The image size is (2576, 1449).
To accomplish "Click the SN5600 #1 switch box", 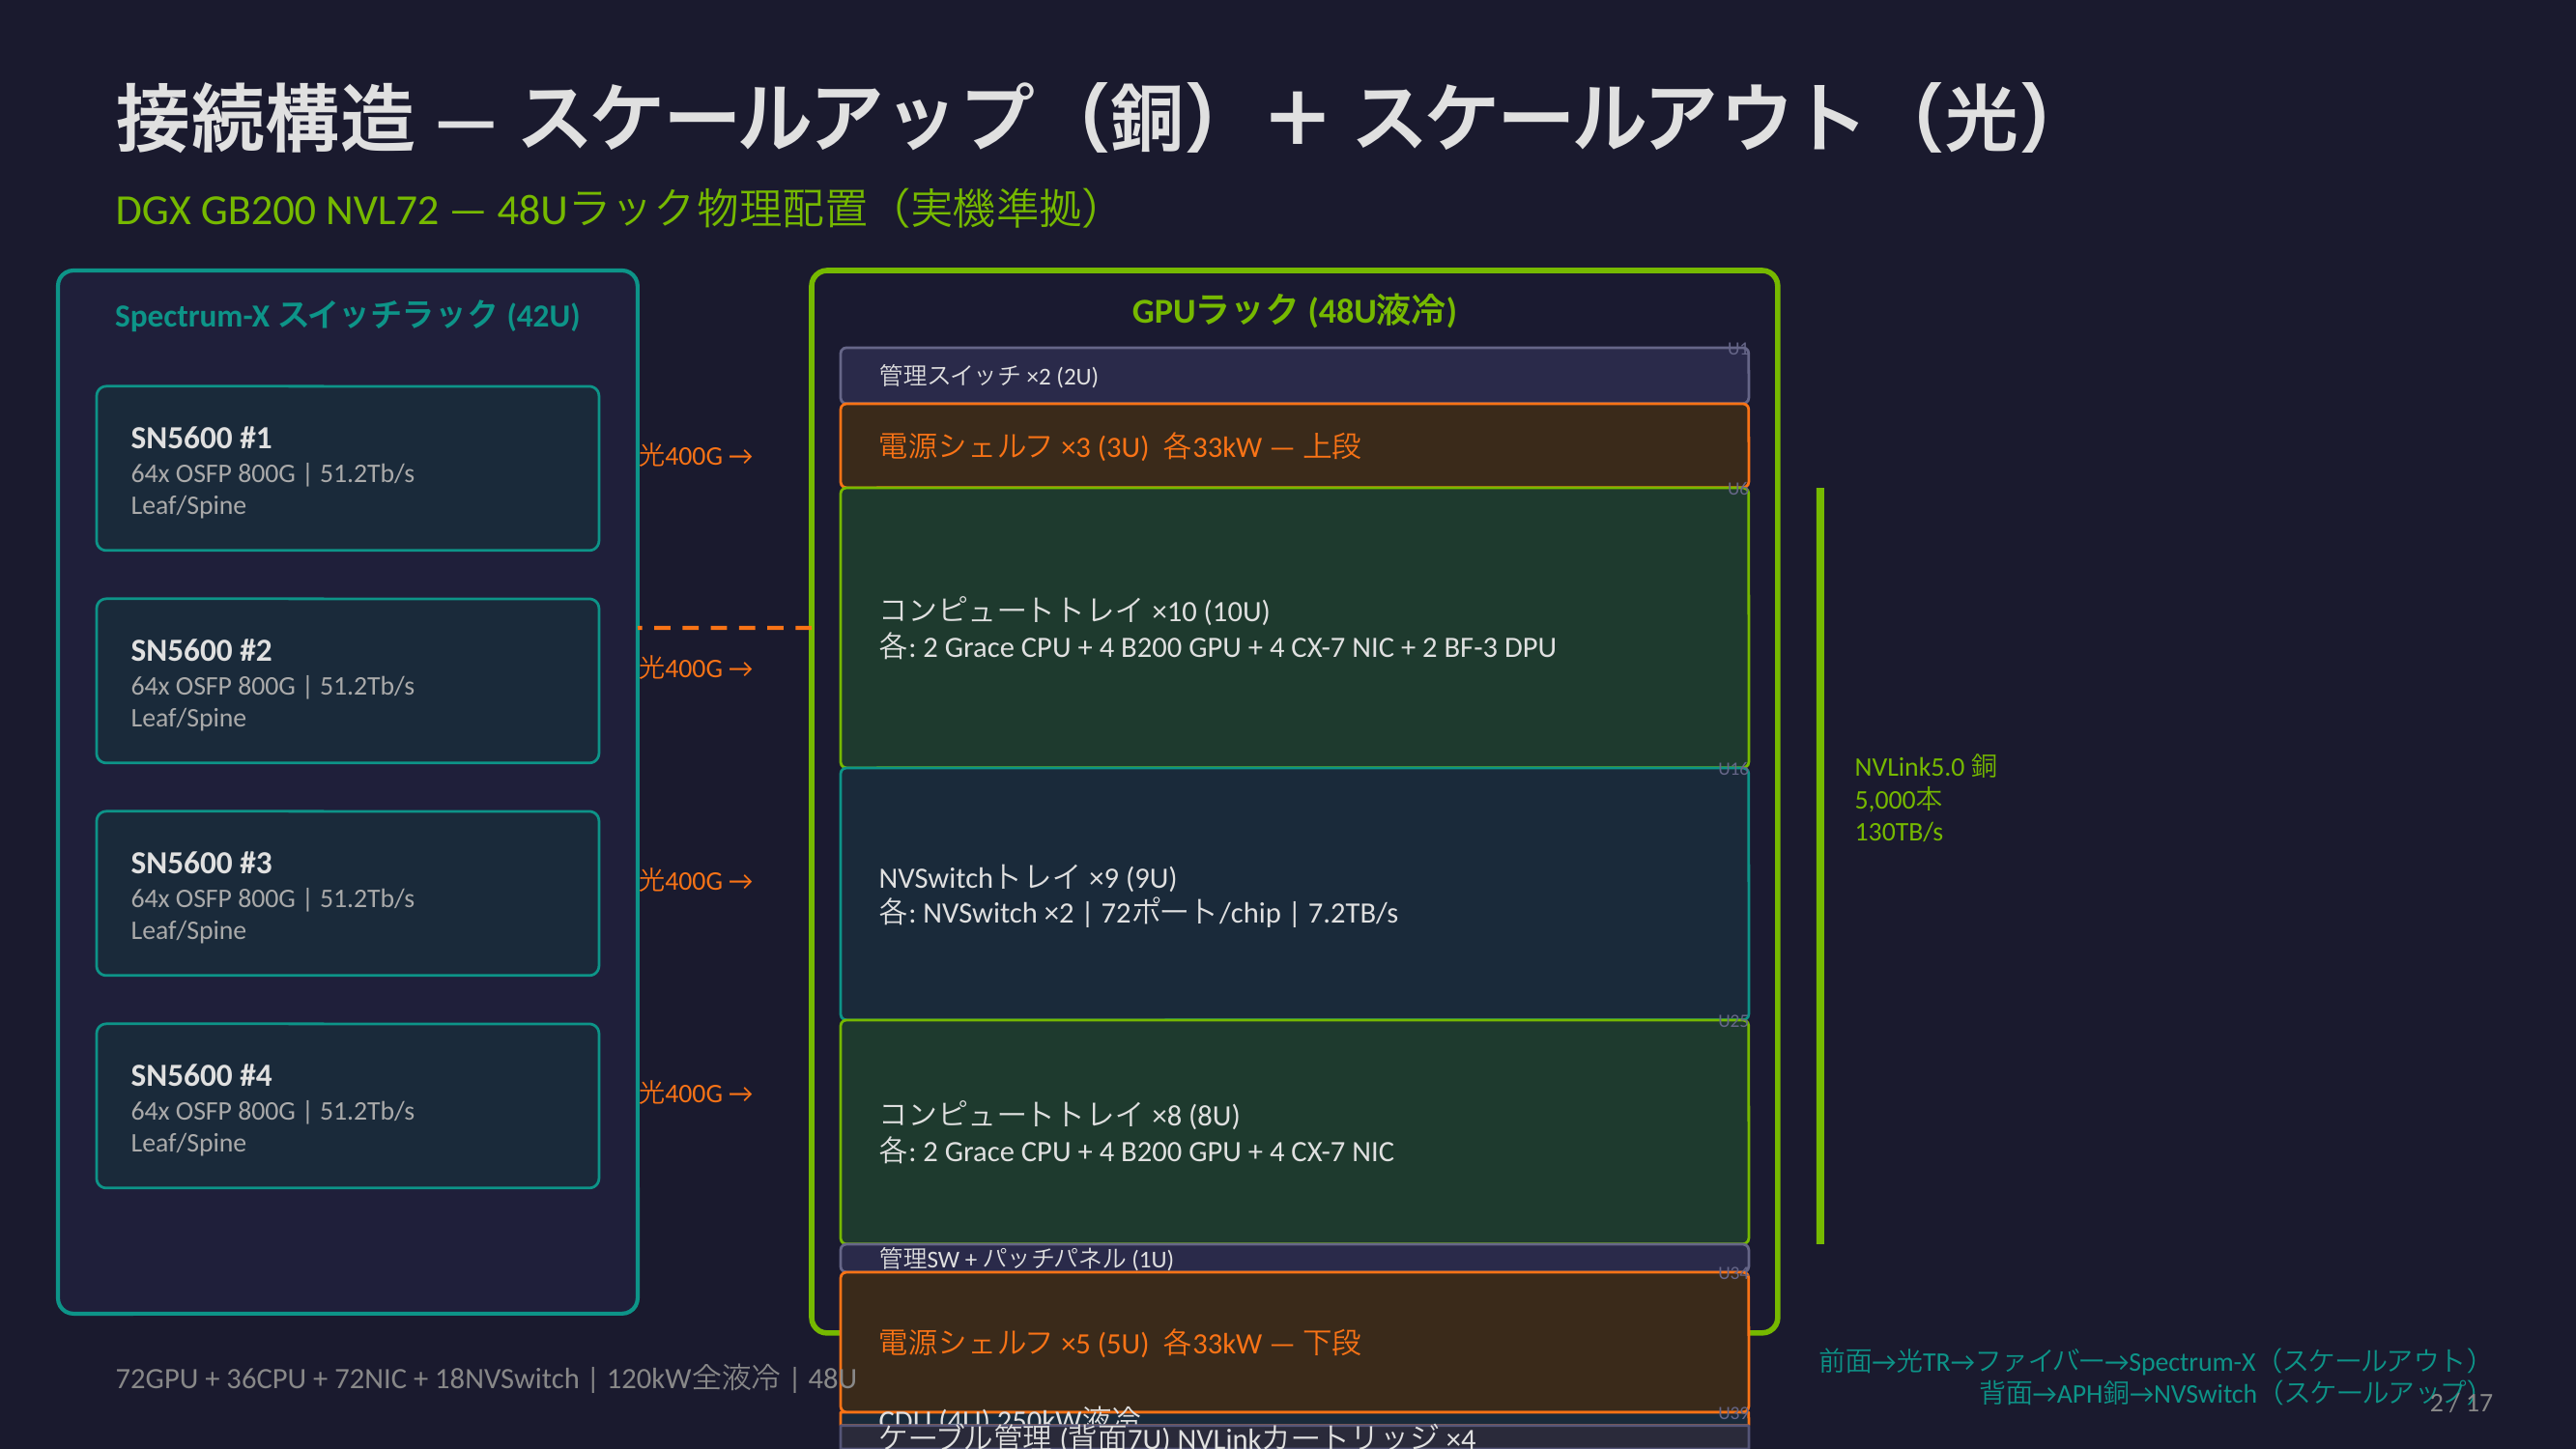I will tap(347, 468).
